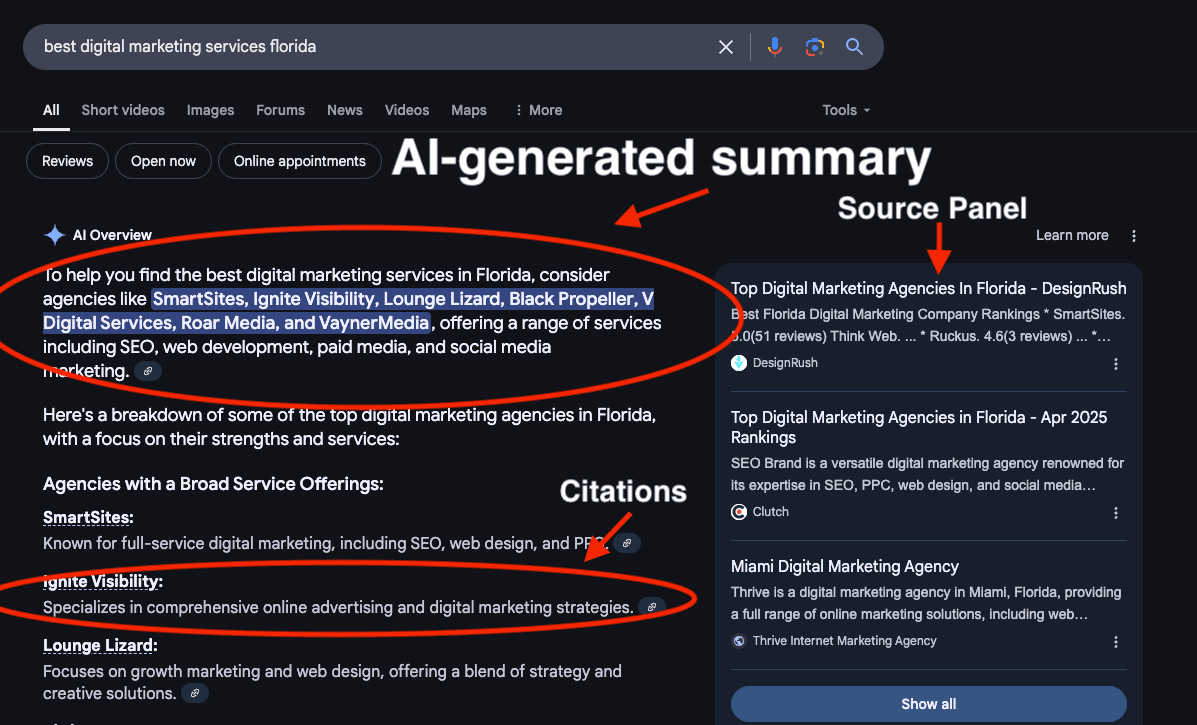Image resolution: width=1197 pixels, height=725 pixels.
Task: Click citation link icon after SmartSites description
Action: [627, 543]
